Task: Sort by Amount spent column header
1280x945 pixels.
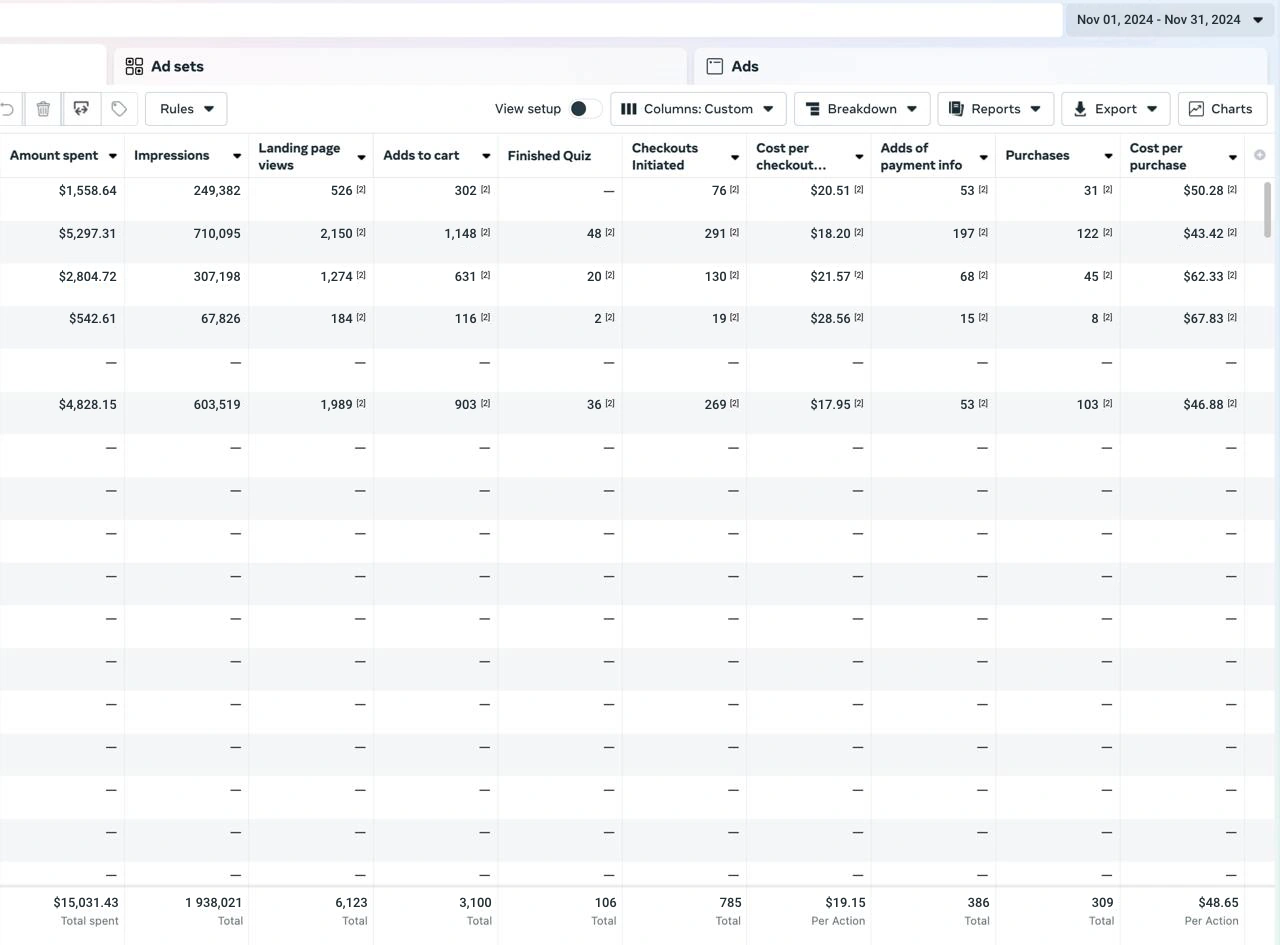Action: pyautogui.click(x=54, y=155)
